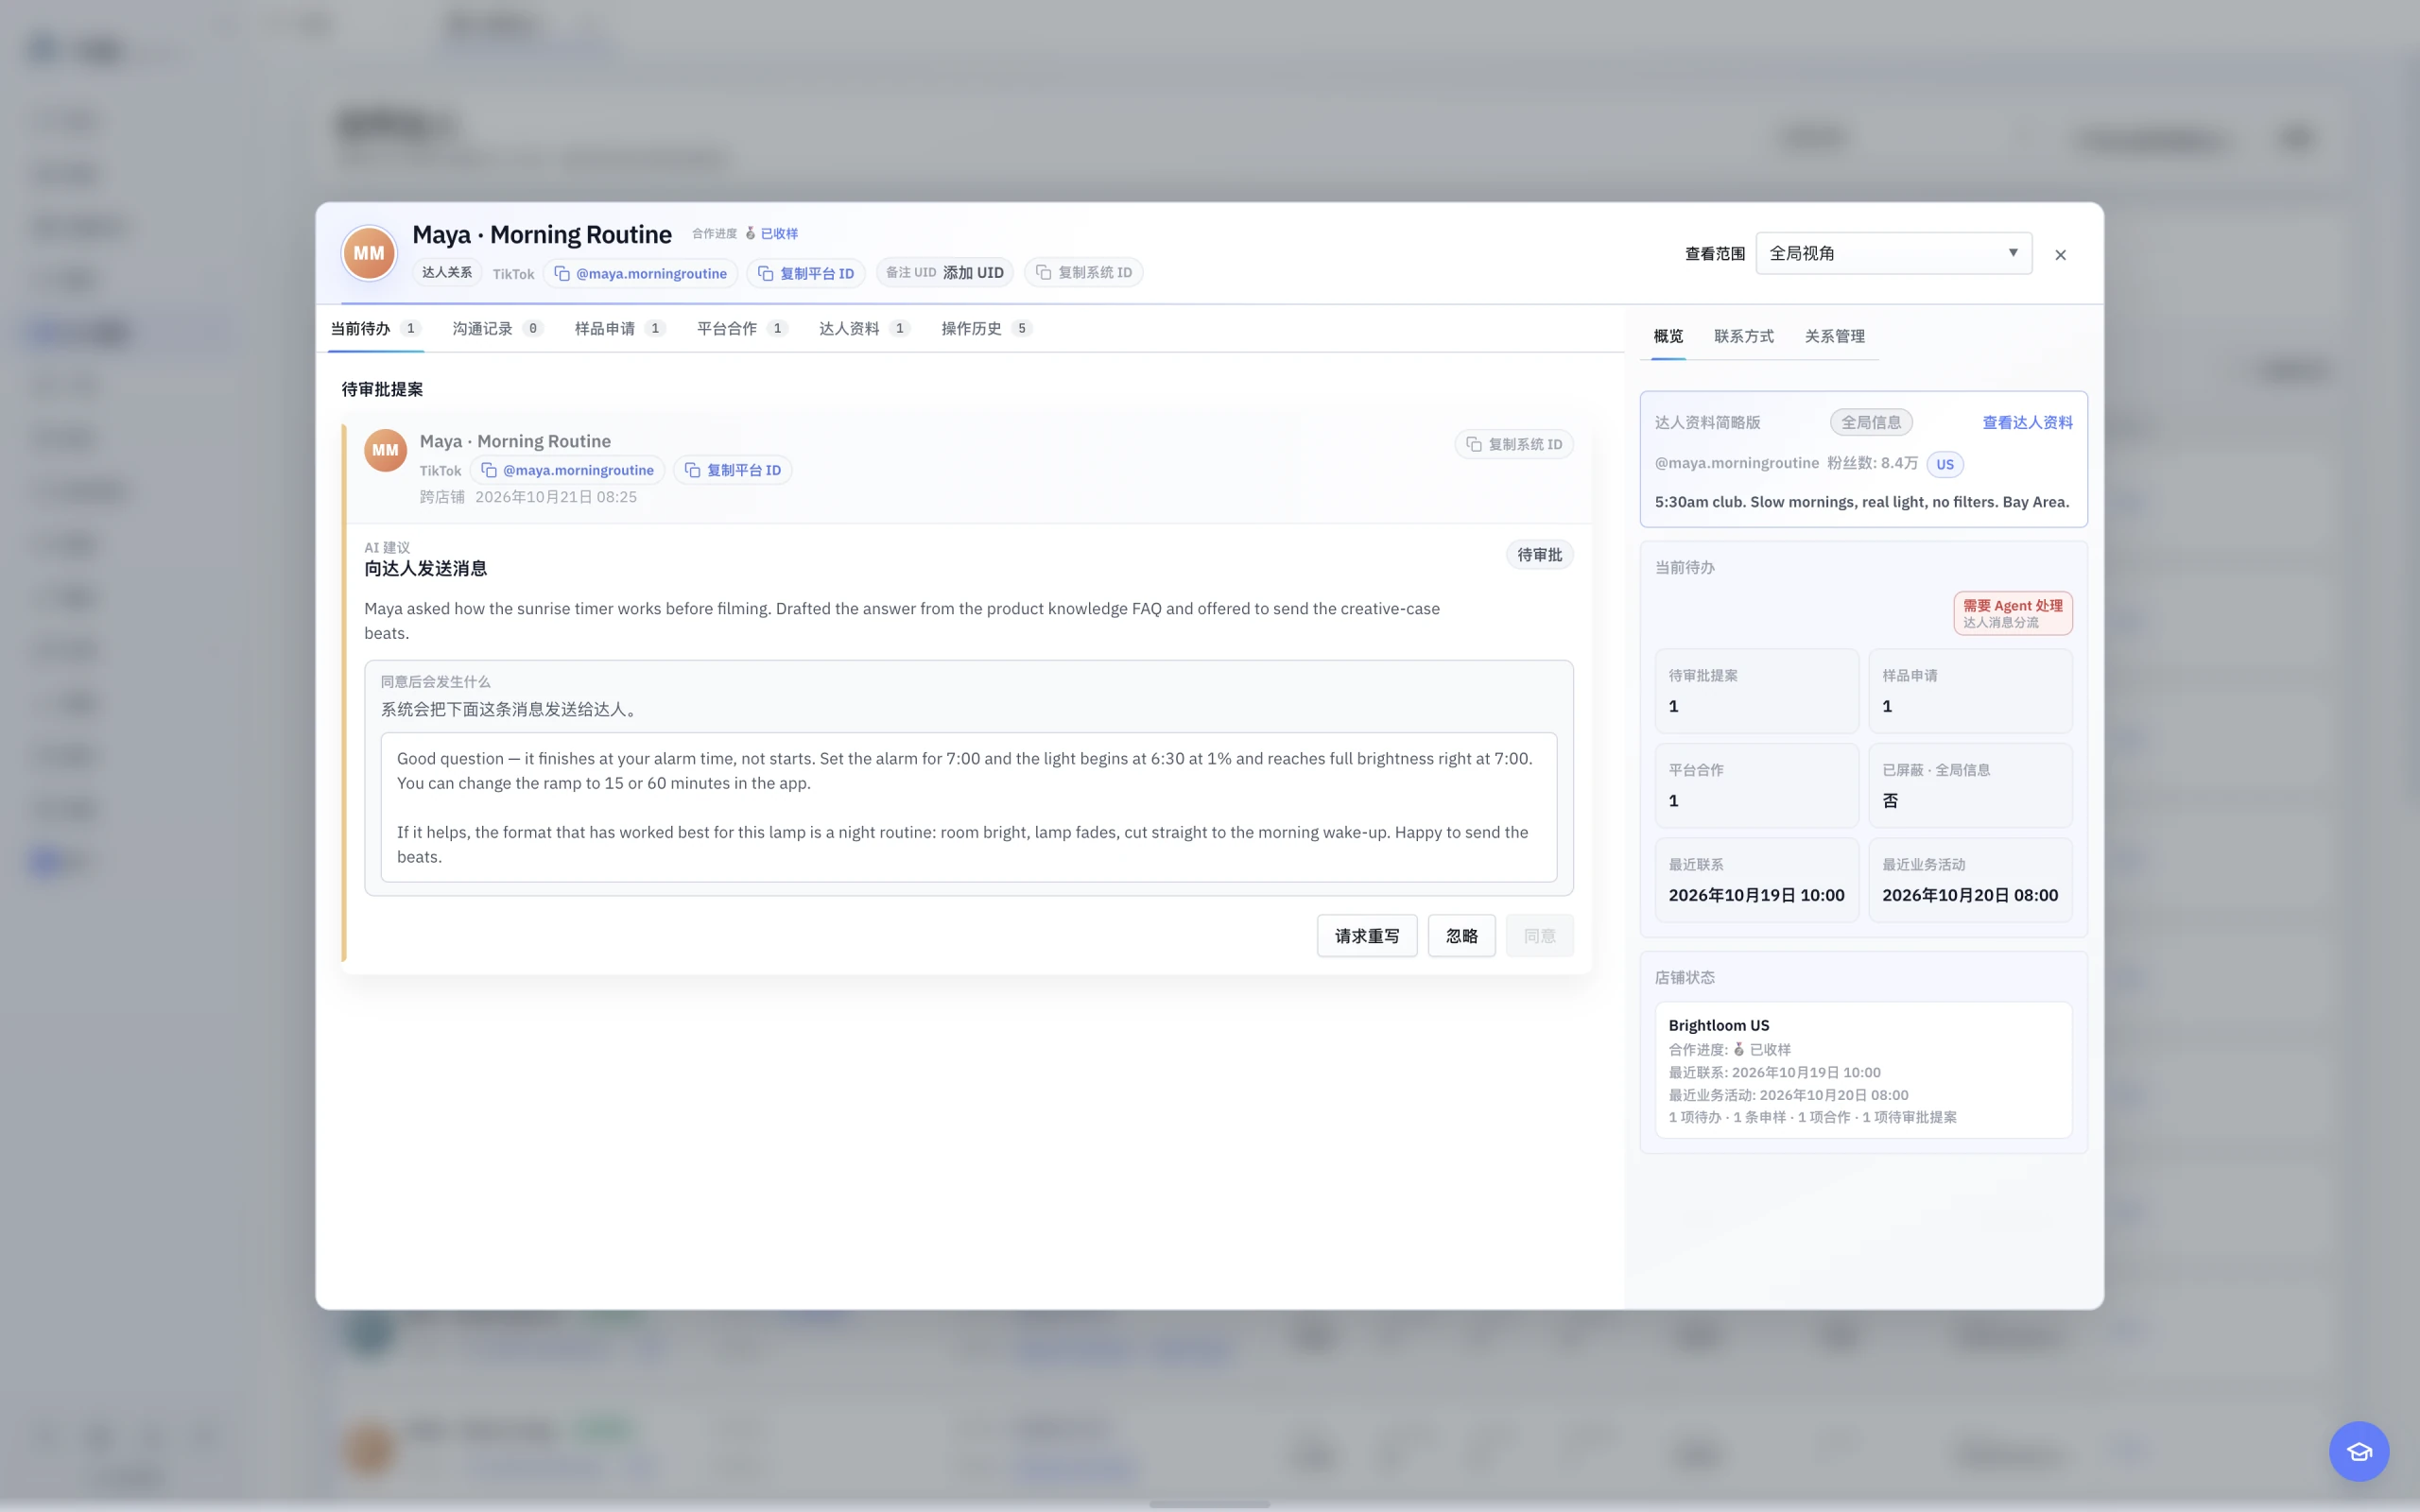The height and width of the screenshot is (1512, 2420).
Task: Open the 概览 side tab
Action: tap(1668, 336)
